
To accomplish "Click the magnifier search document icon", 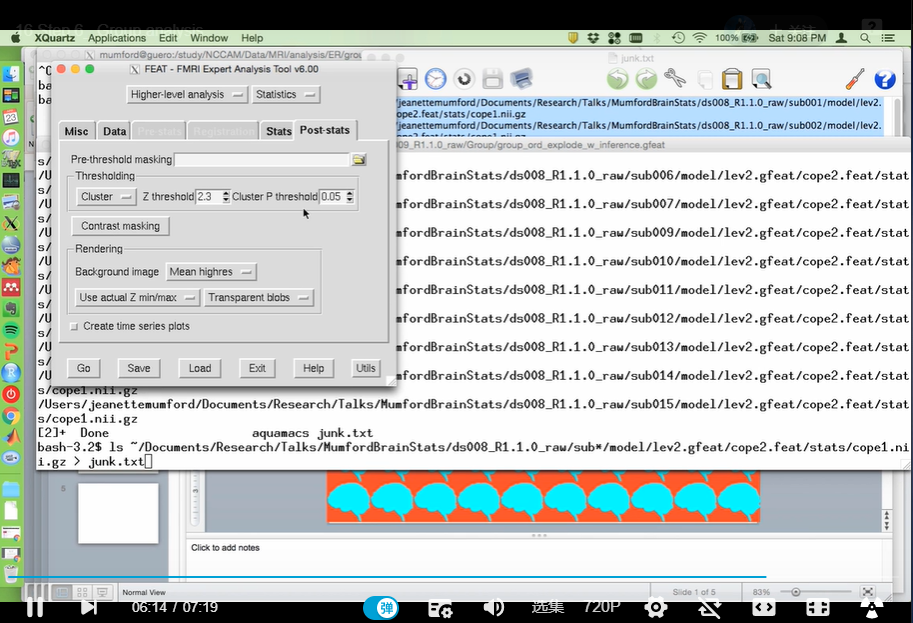I will pyautogui.click(x=760, y=79).
